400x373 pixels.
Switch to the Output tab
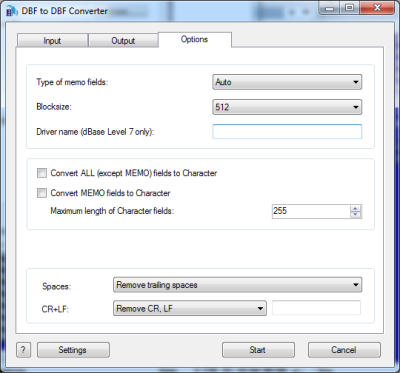click(123, 41)
